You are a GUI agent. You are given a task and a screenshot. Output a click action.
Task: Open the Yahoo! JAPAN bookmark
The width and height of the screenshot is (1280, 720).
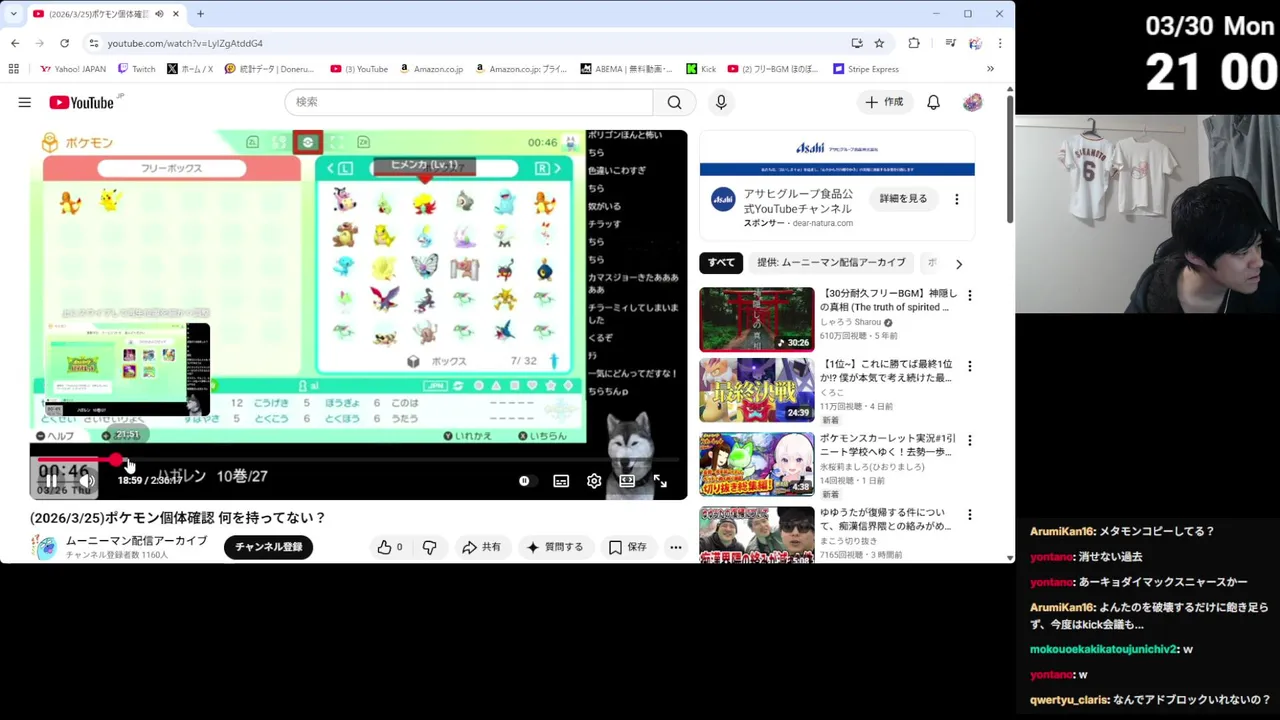[73, 69]
